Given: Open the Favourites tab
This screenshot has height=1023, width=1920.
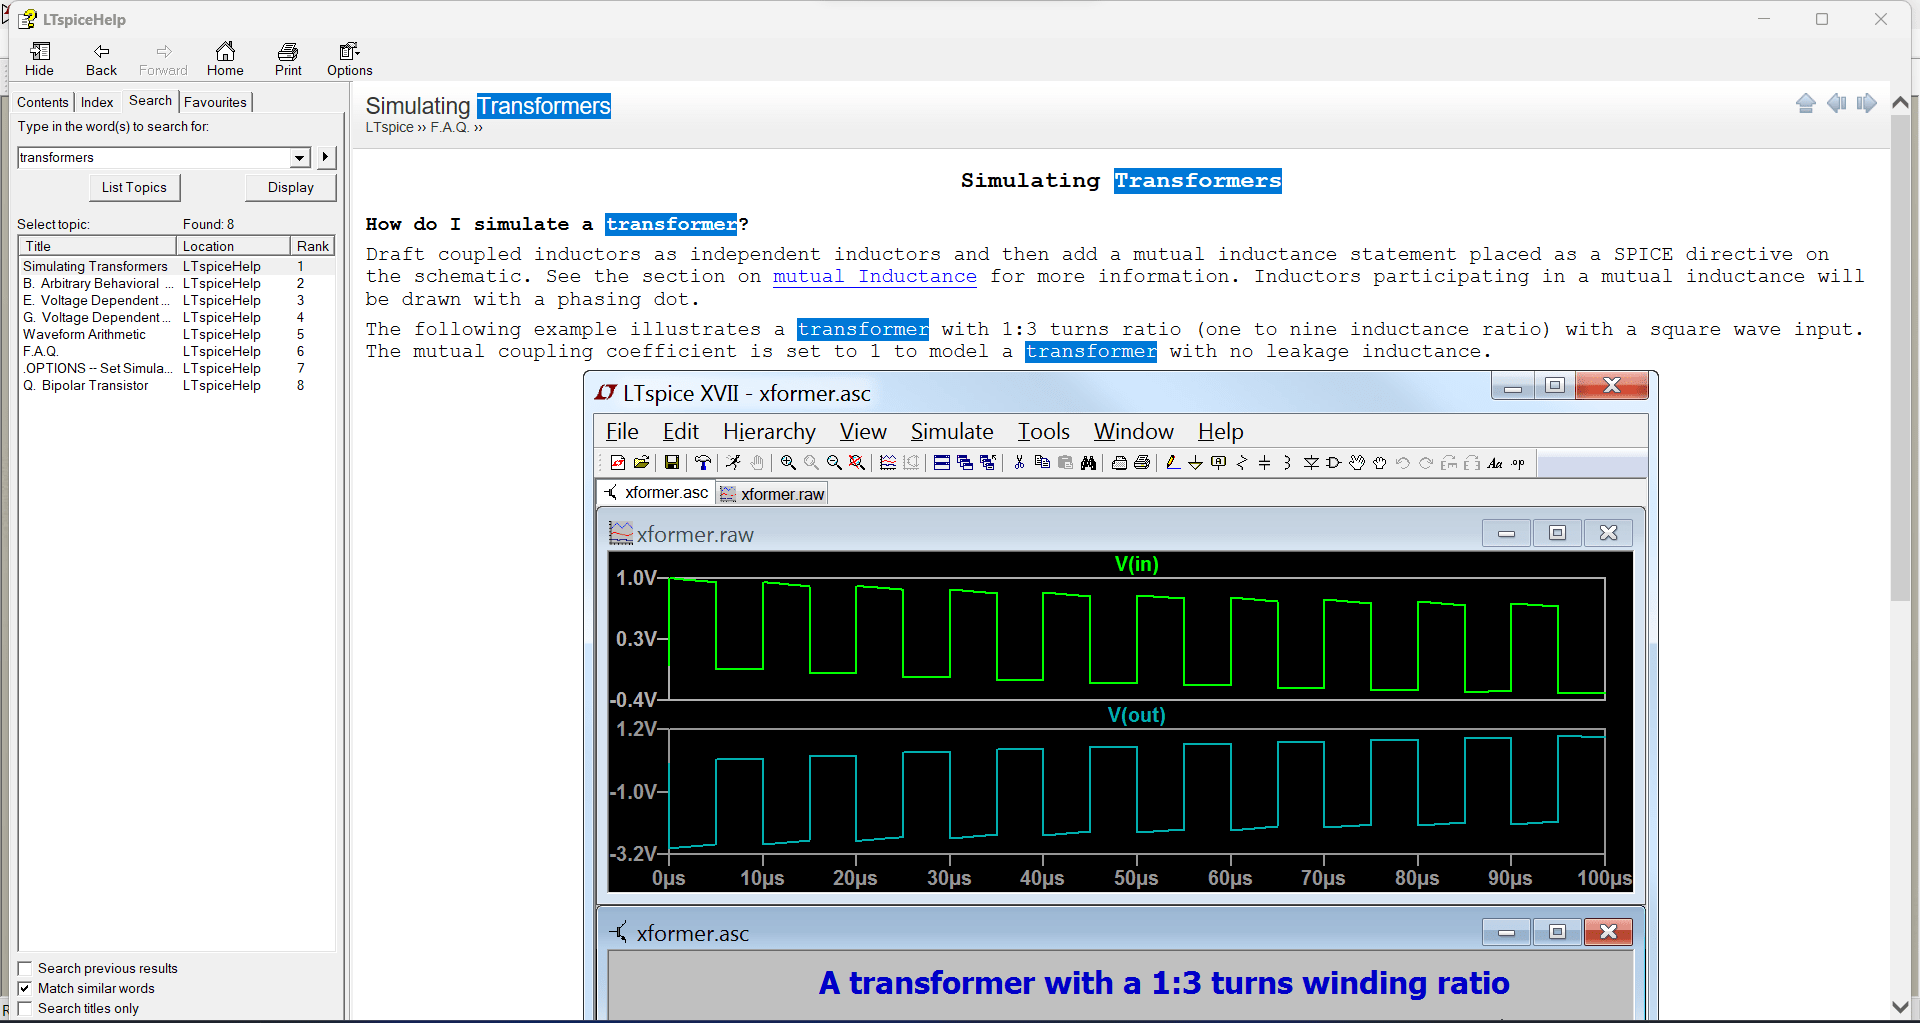Looking at the screenshot, I should [215, 102].
